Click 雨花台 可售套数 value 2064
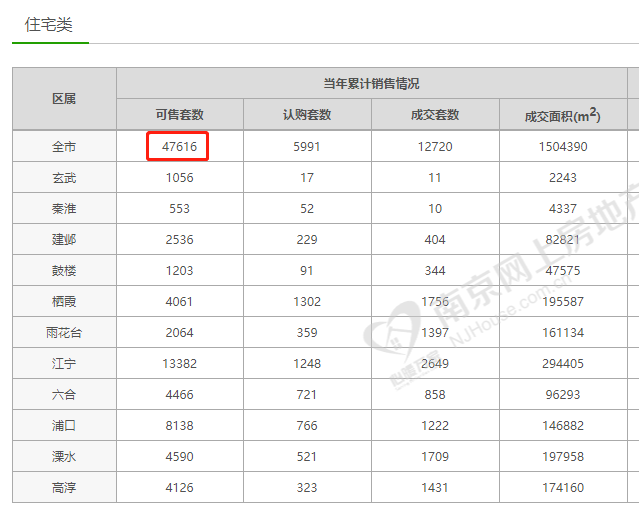Viewport: 639px width, 528px height. click(179, 333)
